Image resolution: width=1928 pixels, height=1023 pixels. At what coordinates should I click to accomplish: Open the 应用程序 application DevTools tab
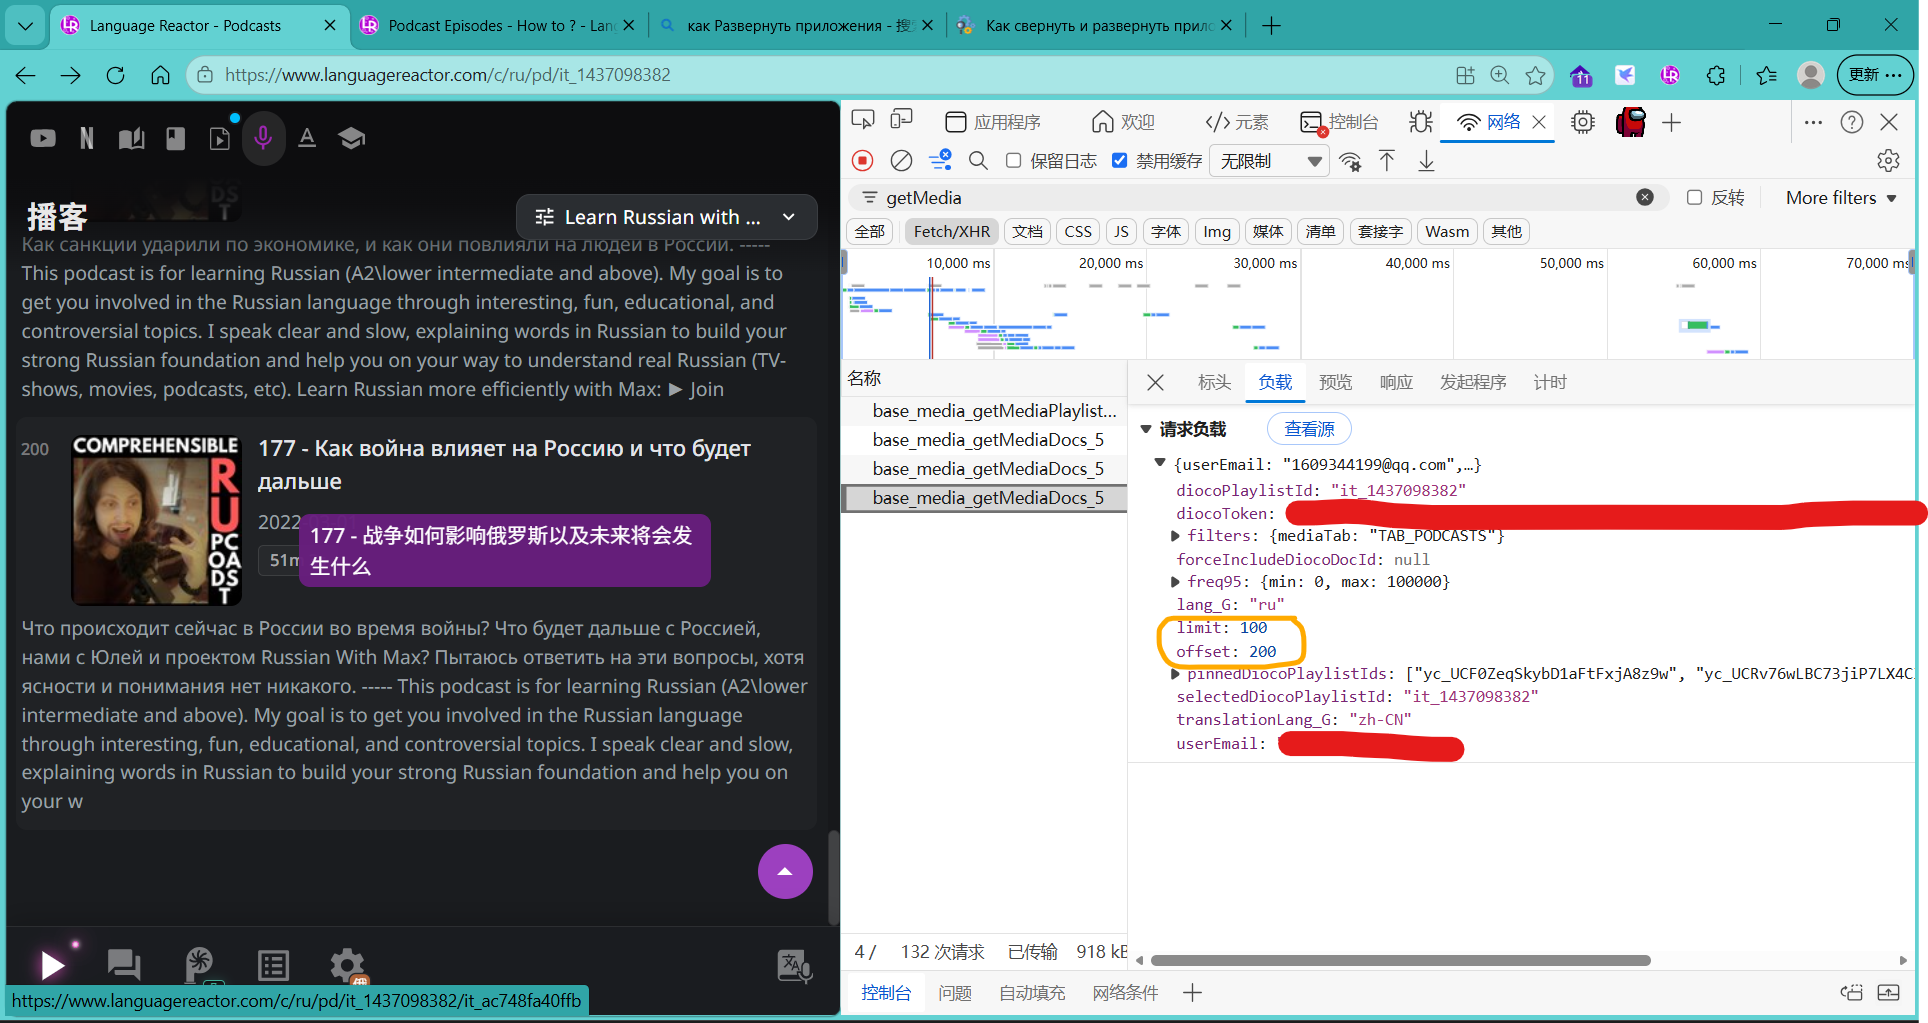[993, 122]
